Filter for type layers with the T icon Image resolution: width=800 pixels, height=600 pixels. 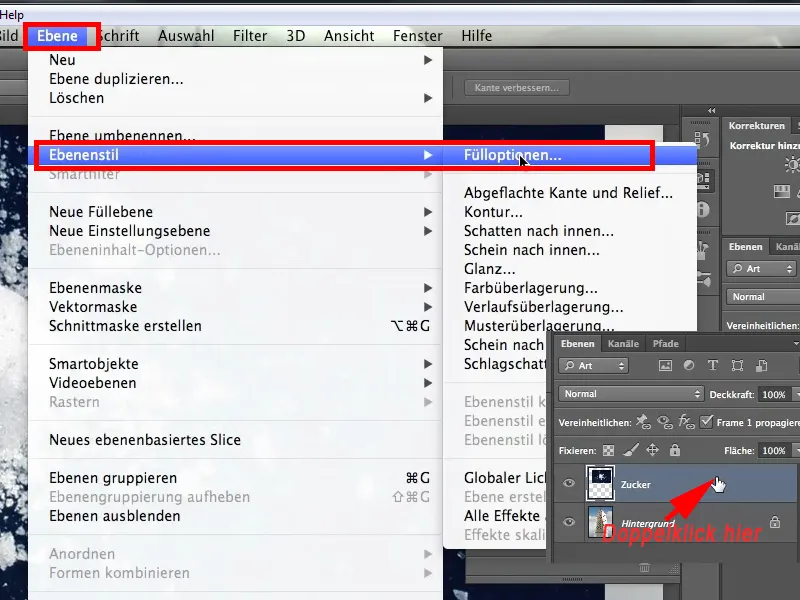click(x=713, y=365)
